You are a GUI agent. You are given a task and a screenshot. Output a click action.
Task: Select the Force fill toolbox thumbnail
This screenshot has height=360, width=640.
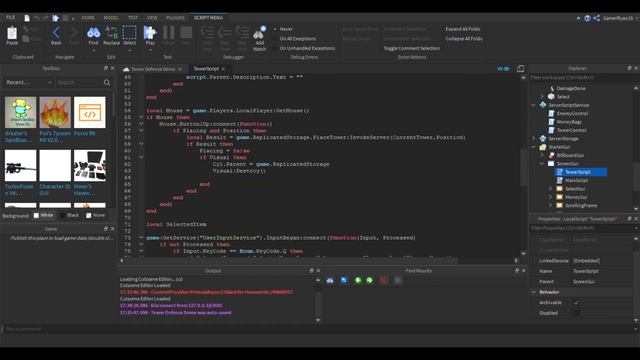(90, 112)
